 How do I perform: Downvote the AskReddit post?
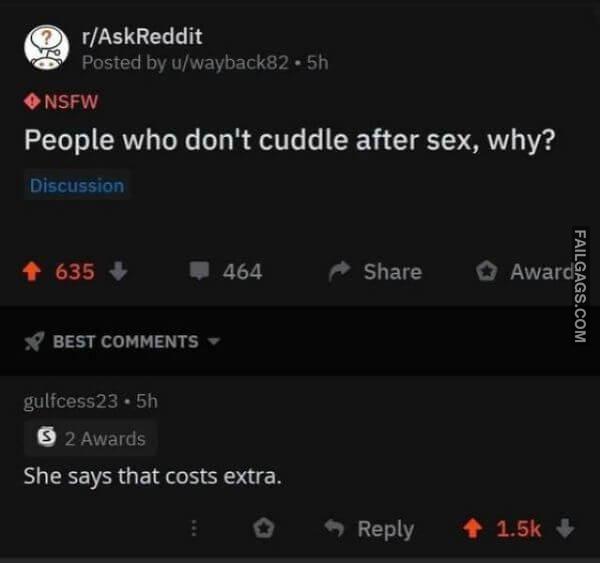click(118, 271)
